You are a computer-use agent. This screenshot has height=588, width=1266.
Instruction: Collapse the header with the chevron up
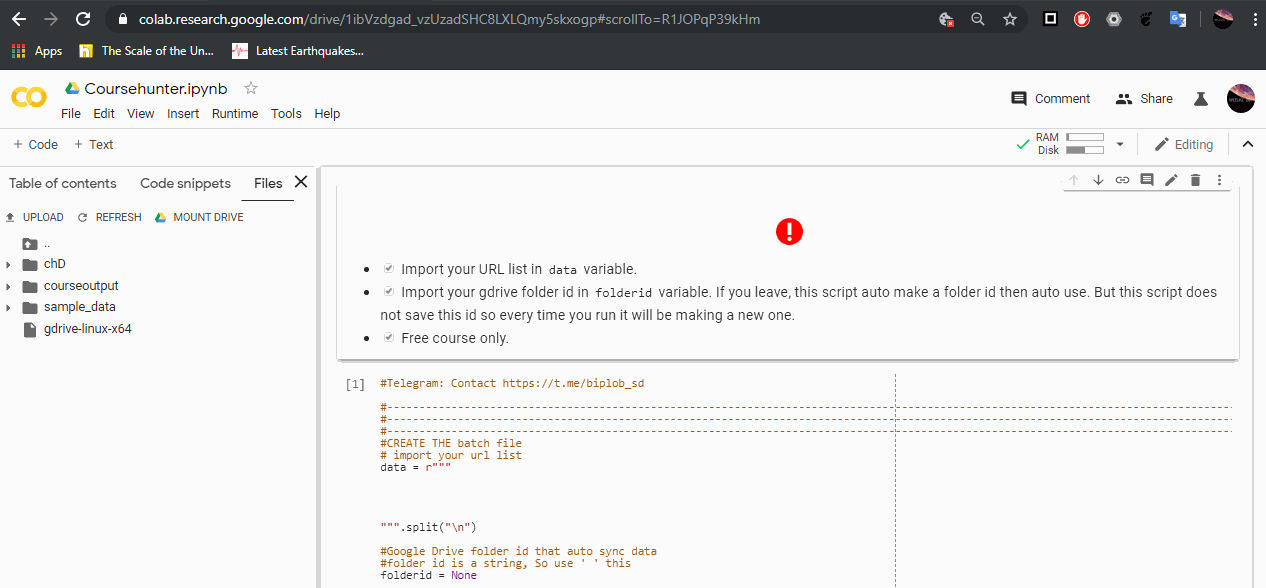pos(1247,144)
